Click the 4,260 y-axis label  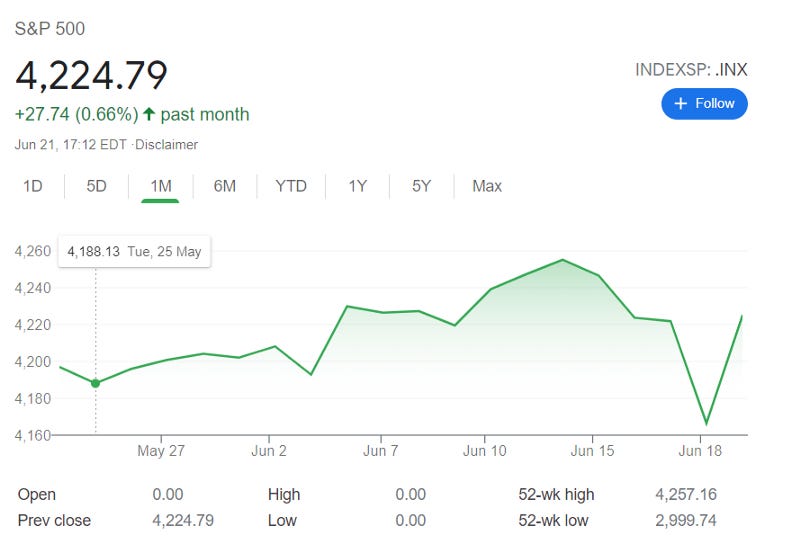33,251
